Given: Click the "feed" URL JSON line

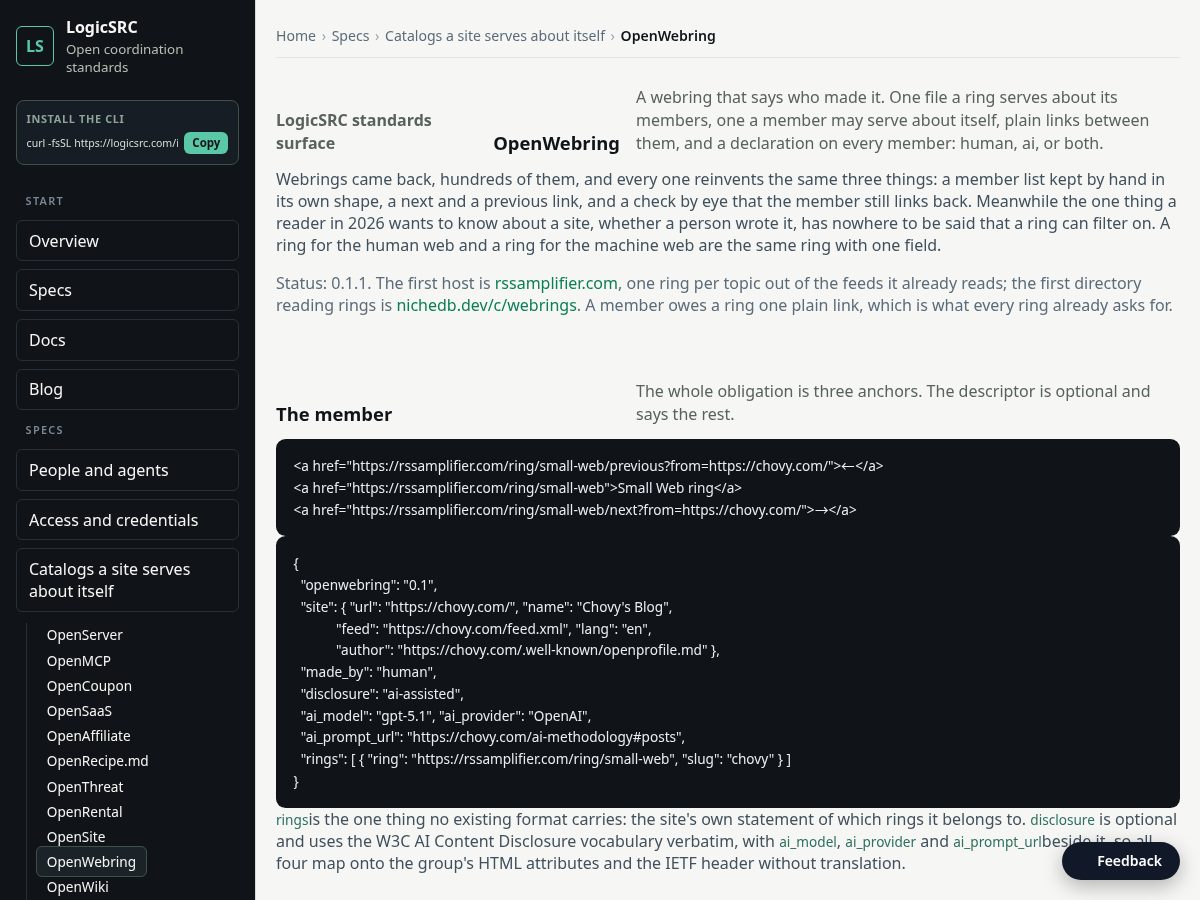Looking at the screenshot, I should pos(493,629).
